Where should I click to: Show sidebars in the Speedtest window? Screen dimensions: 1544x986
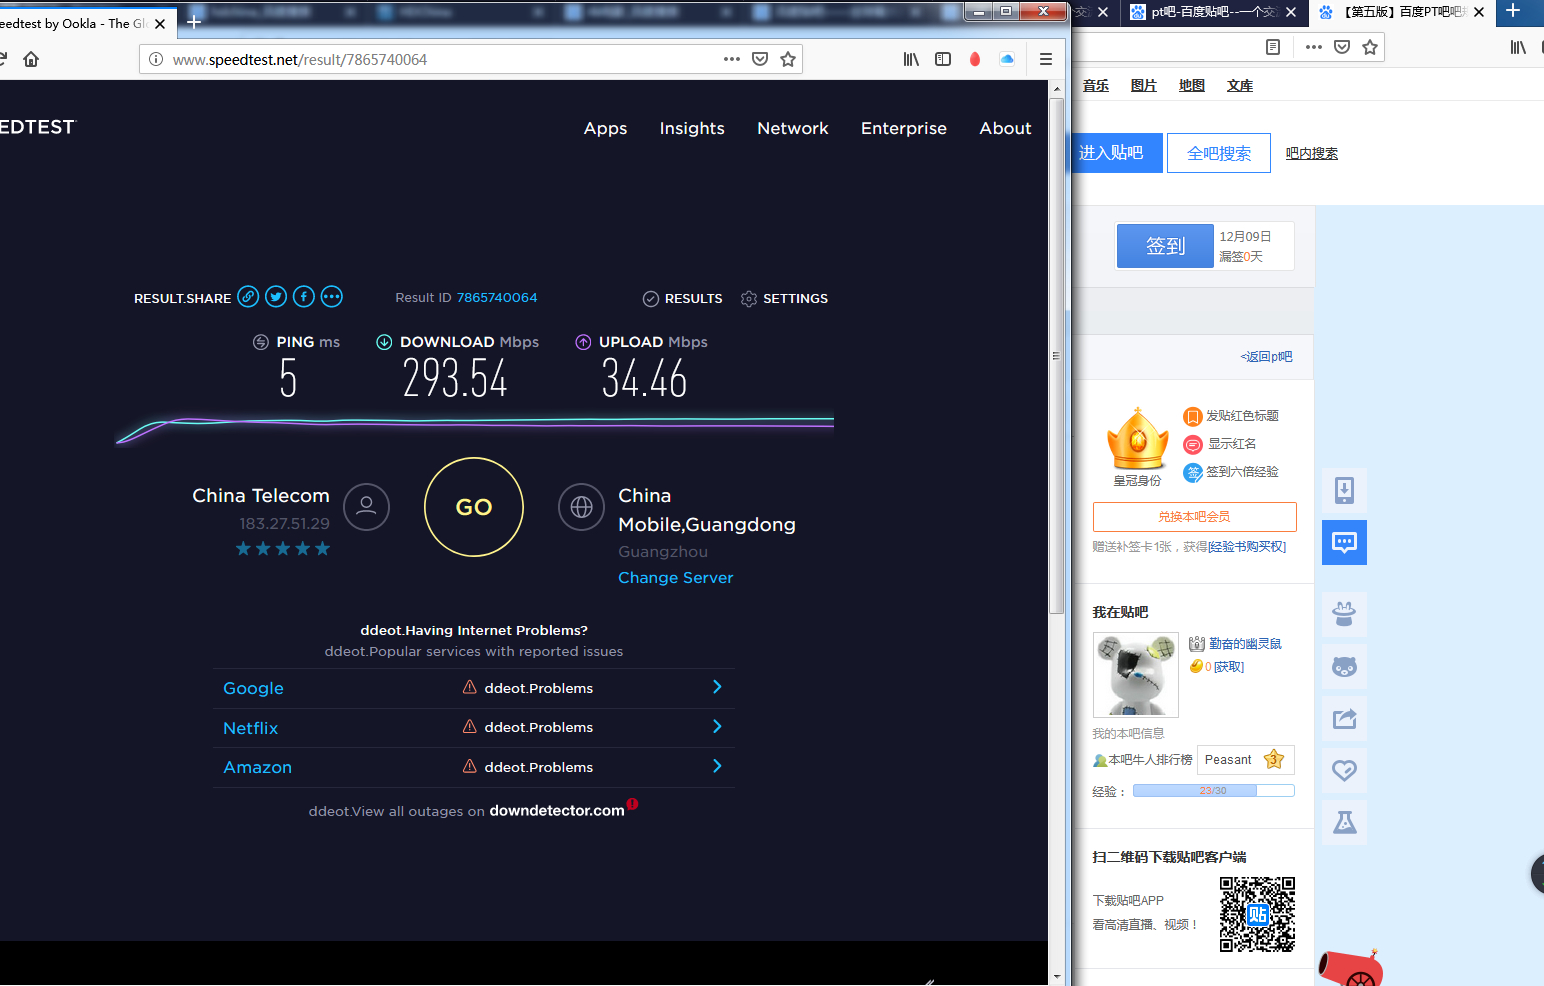tap(943, 59)
